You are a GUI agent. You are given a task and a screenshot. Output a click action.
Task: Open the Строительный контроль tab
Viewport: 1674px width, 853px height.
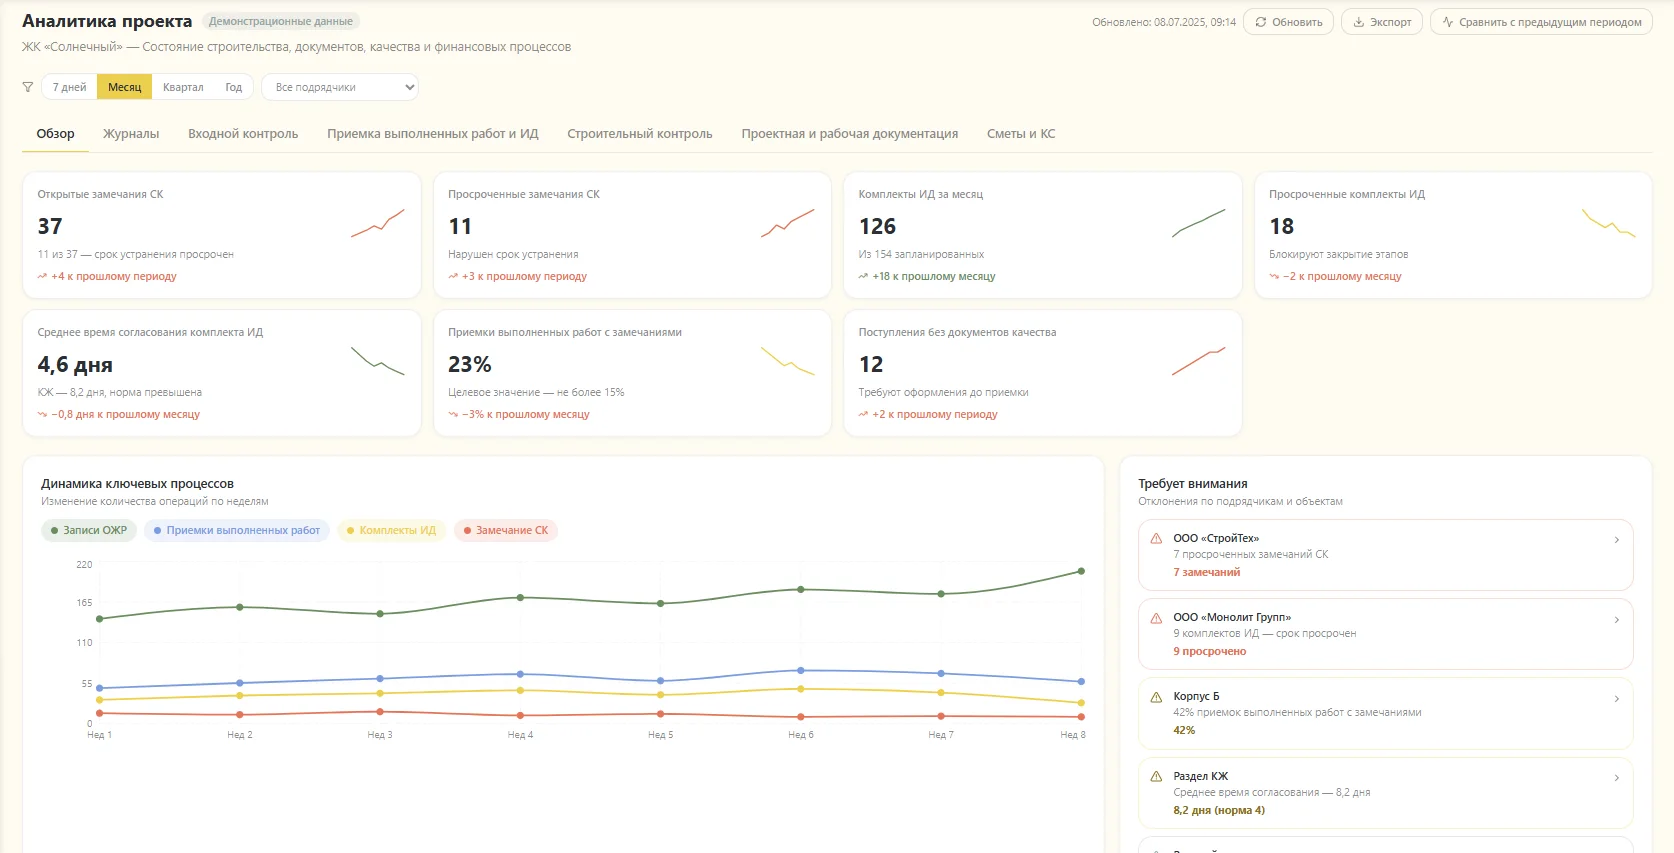pyautogui.click(x=640, y=134)
